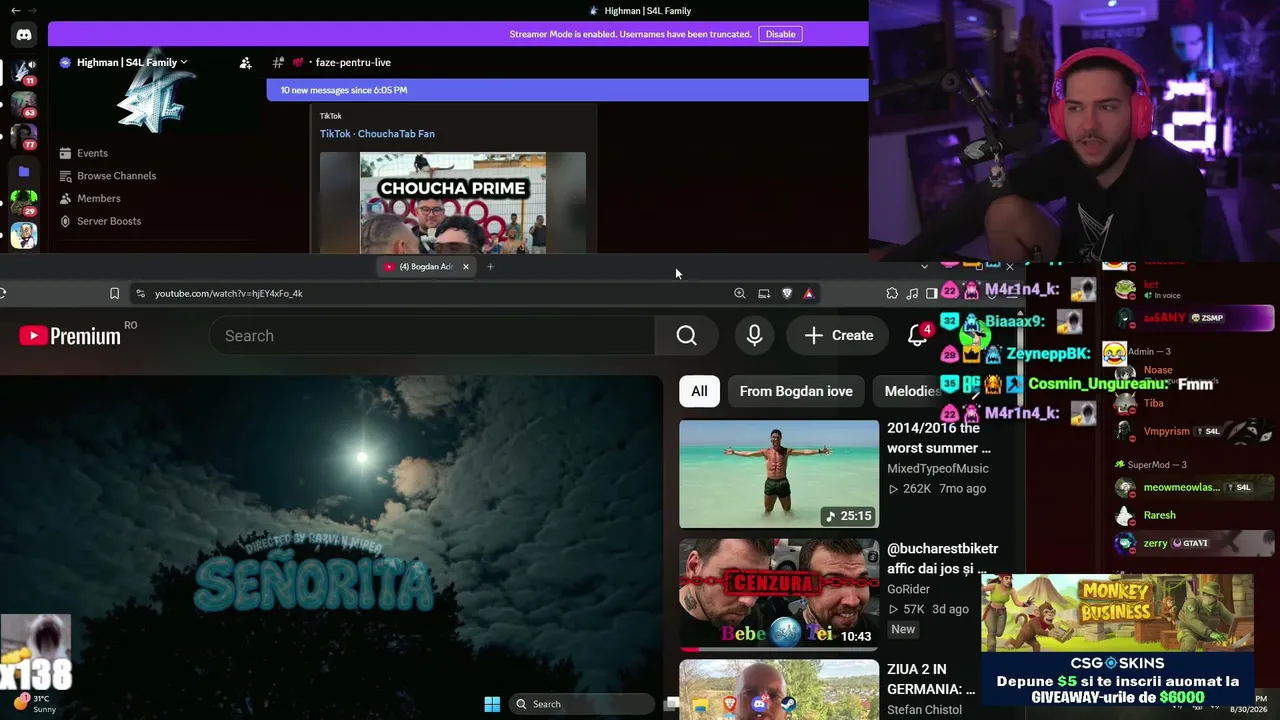Click the Señorita video player
This screenshot has height=720, width=1280.
(x=331, y=547)
